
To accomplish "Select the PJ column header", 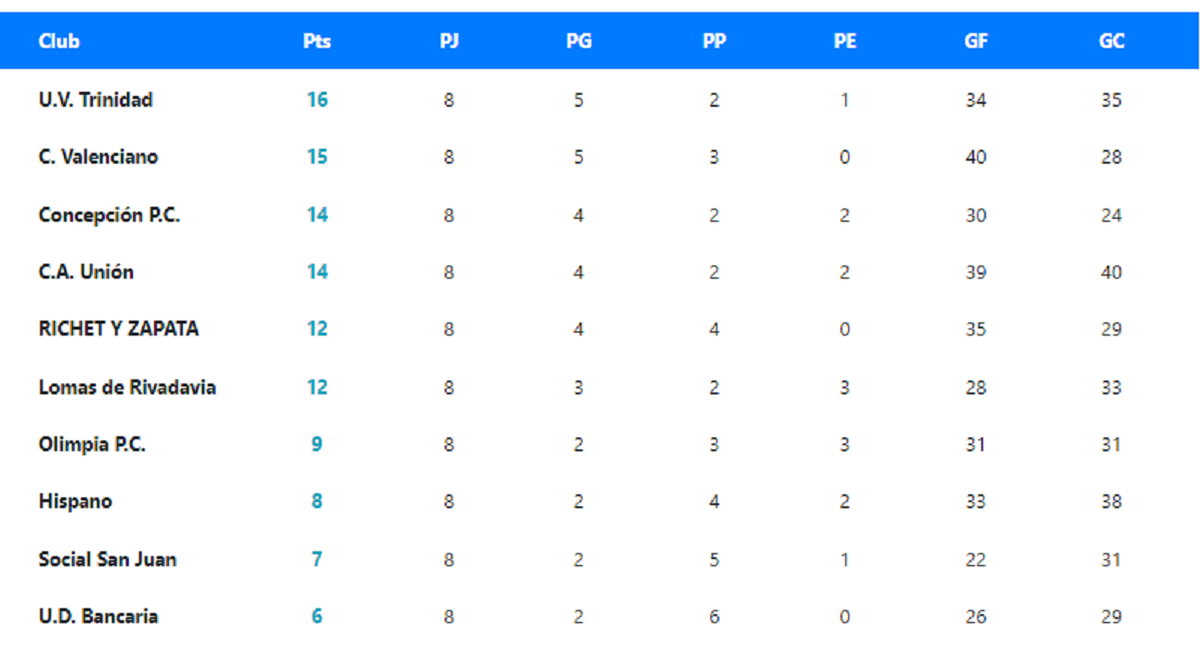I will tap(449, 41).
